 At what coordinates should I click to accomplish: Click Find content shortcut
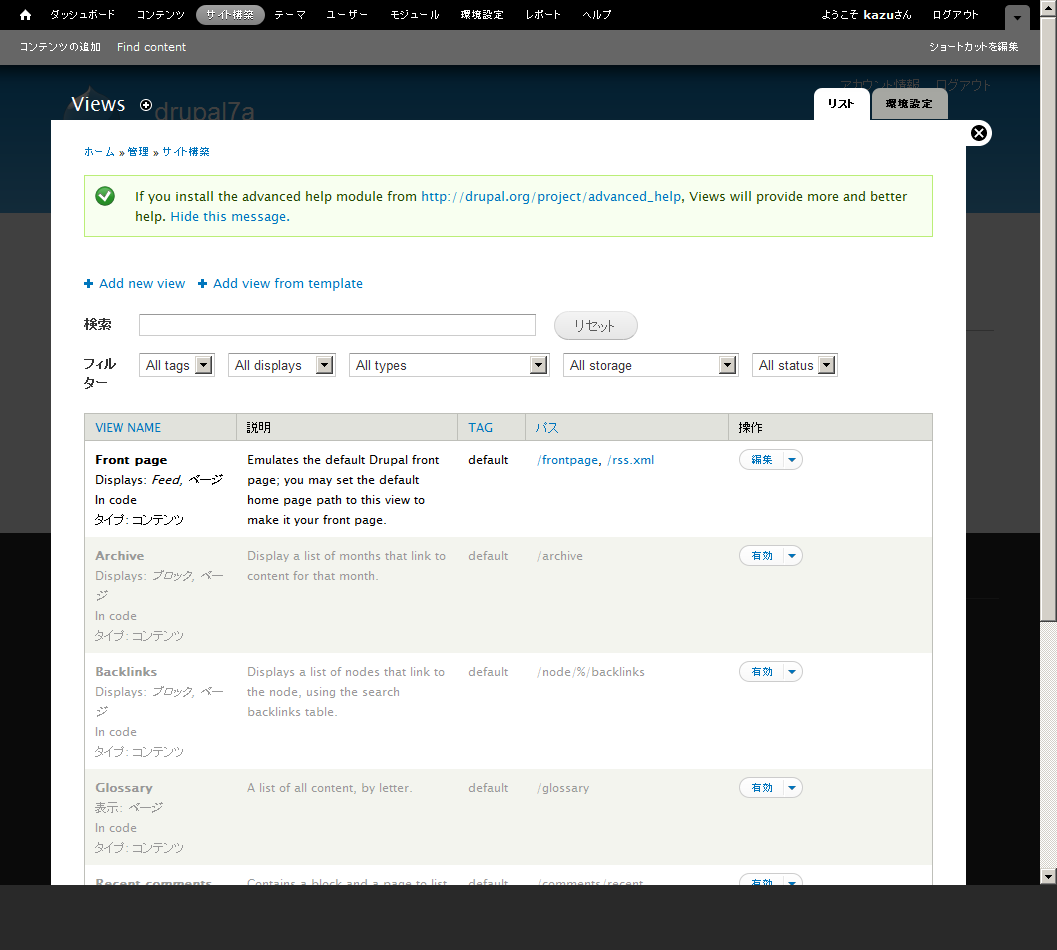click(x=151, y=47)
